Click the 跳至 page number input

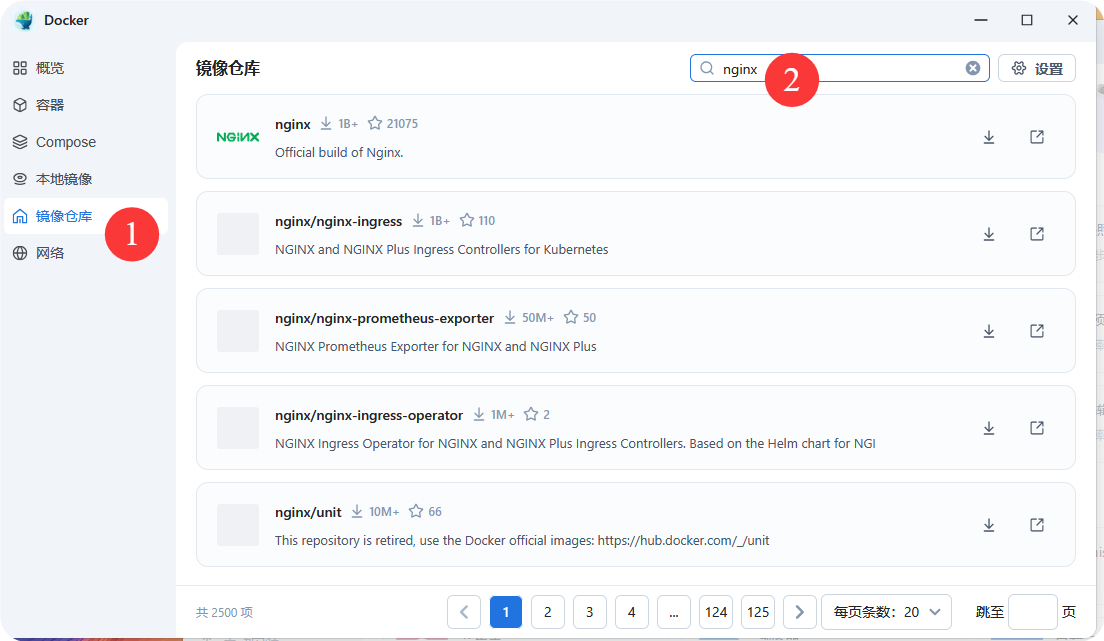point(1032,612)
